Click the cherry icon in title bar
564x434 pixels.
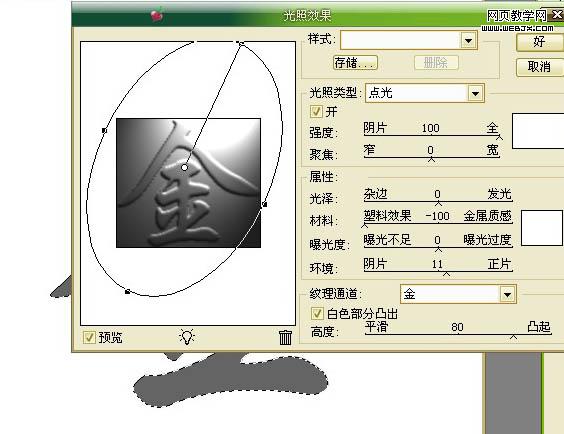tap(157, 15)
